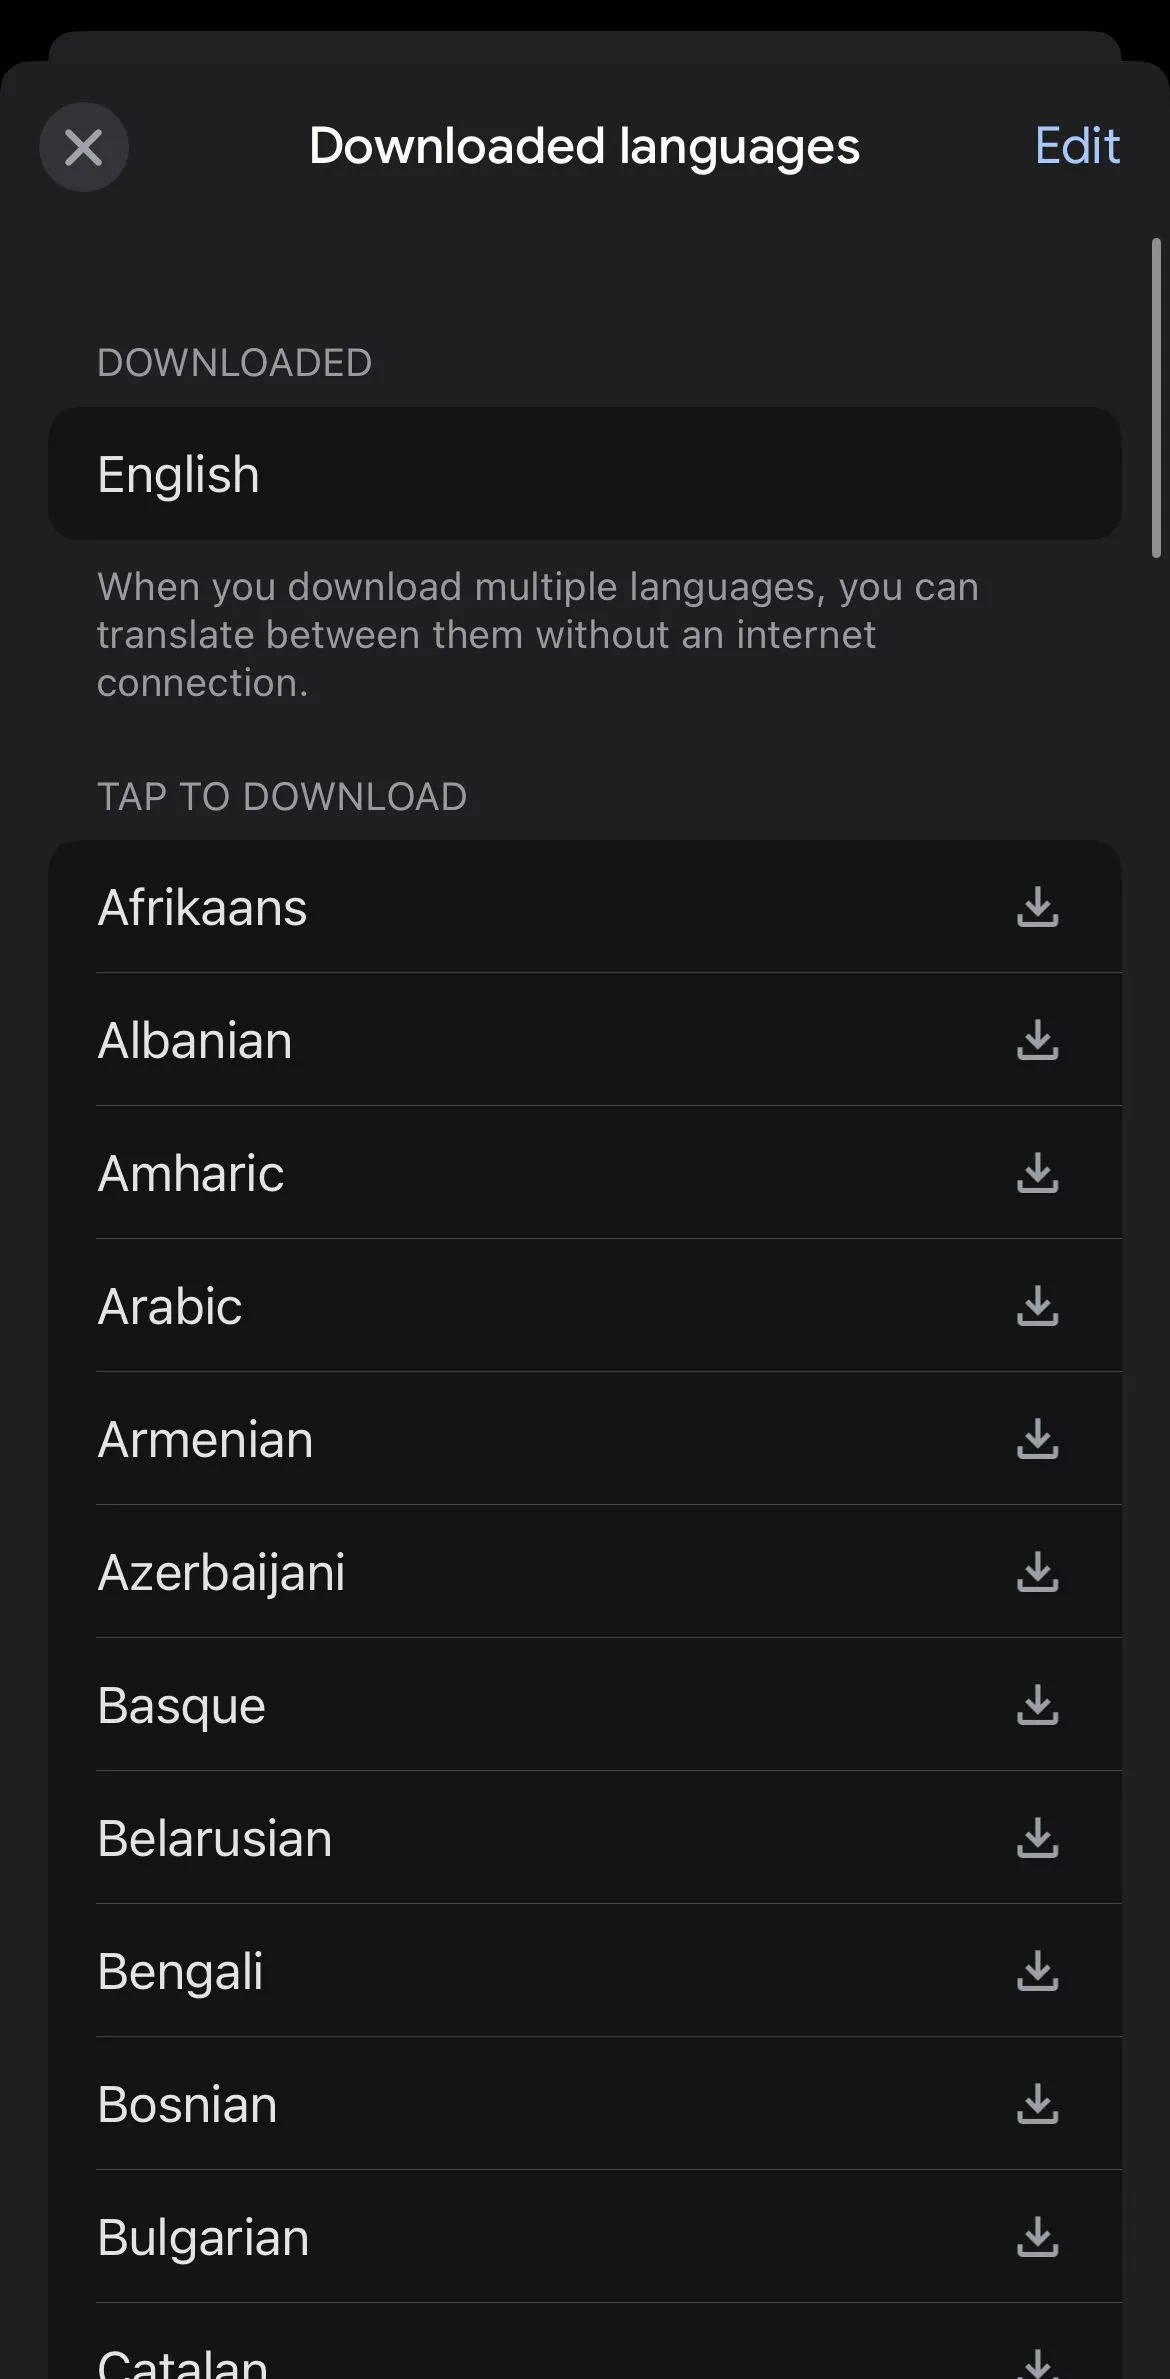1170x2379 pixels.
Task: Tap the Belarusian download icon
Action: tap(1038, 1839)
